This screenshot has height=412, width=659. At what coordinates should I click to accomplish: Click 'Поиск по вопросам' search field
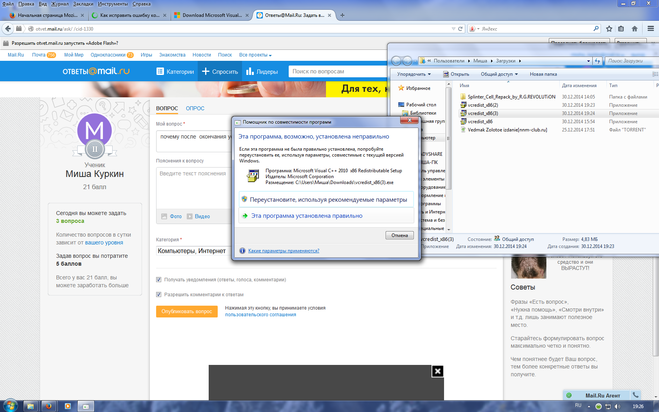338,71
